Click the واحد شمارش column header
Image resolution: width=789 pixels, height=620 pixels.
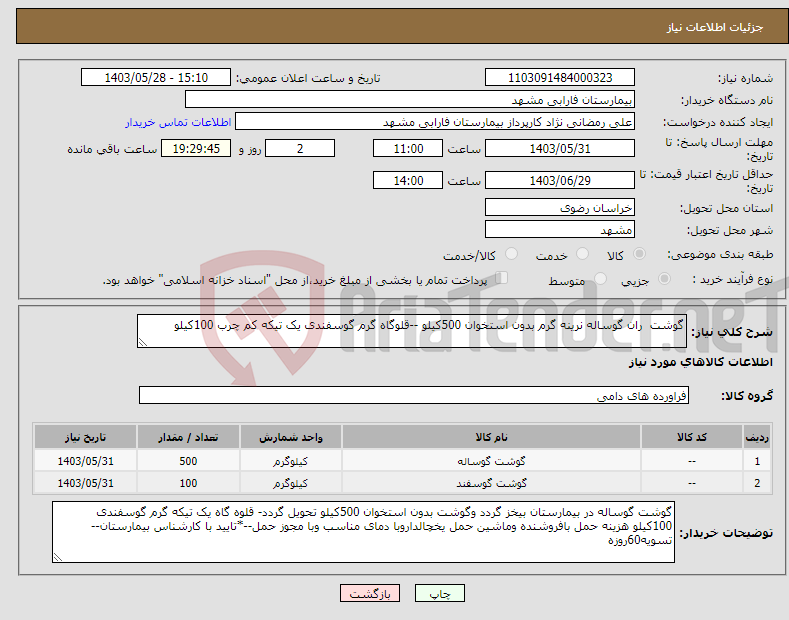291,437
